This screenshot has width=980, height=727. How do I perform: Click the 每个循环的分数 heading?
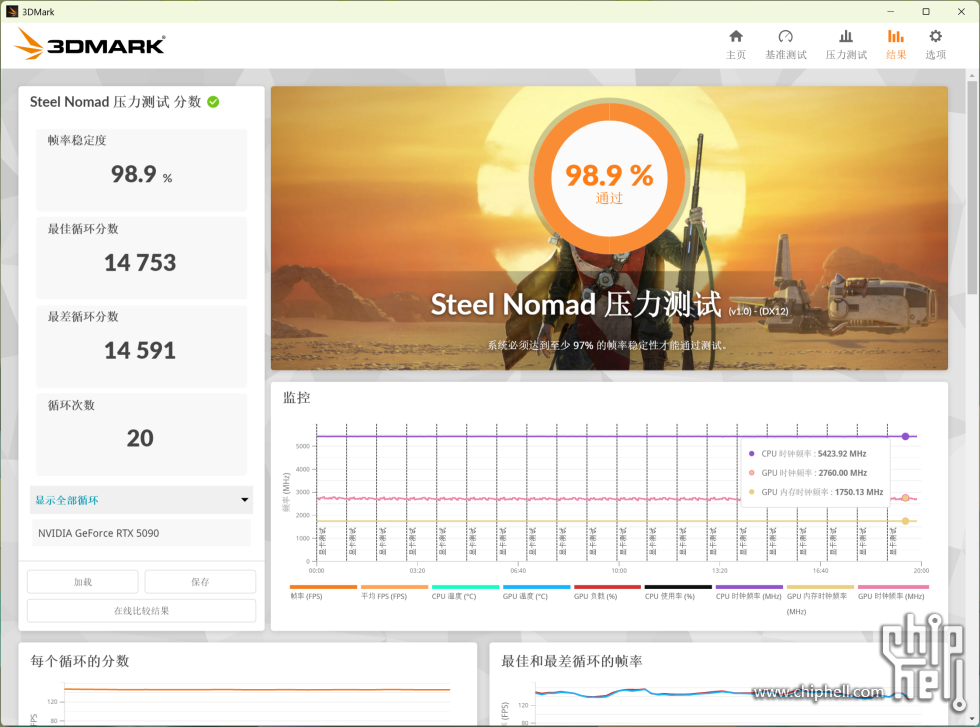click(80, 661)
